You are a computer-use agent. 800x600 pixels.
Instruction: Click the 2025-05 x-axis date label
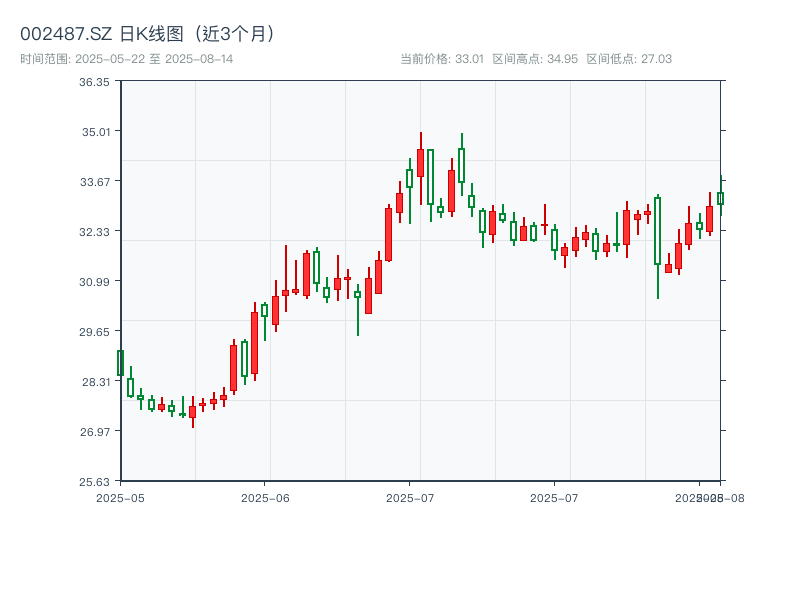click(120, 497)
